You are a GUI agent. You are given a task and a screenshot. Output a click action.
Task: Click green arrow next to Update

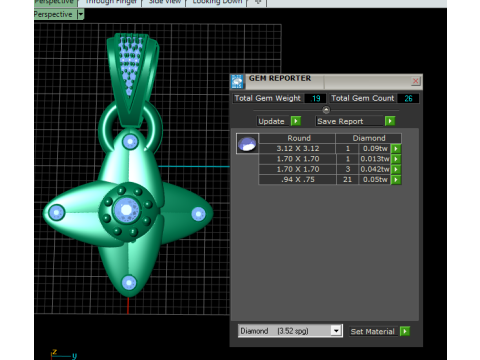[296, 121]
